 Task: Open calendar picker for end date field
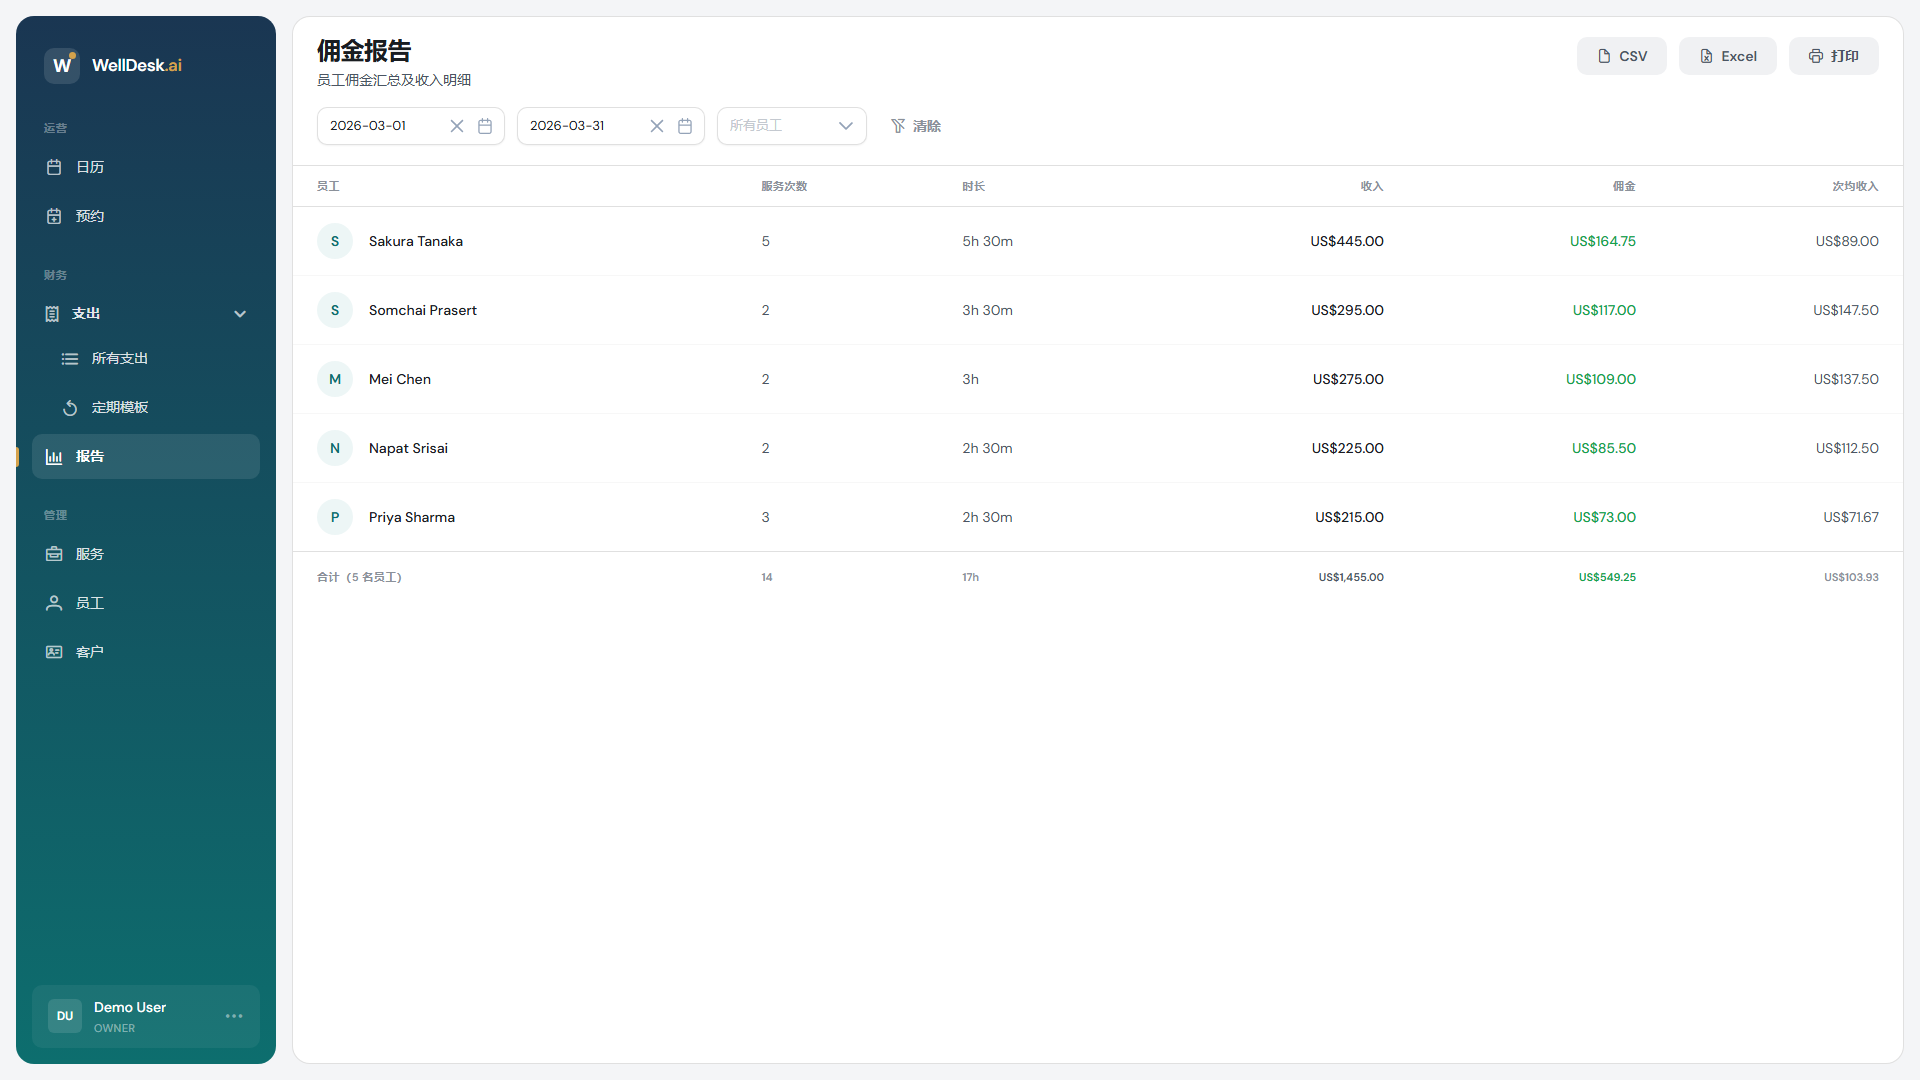click(685, 126)
